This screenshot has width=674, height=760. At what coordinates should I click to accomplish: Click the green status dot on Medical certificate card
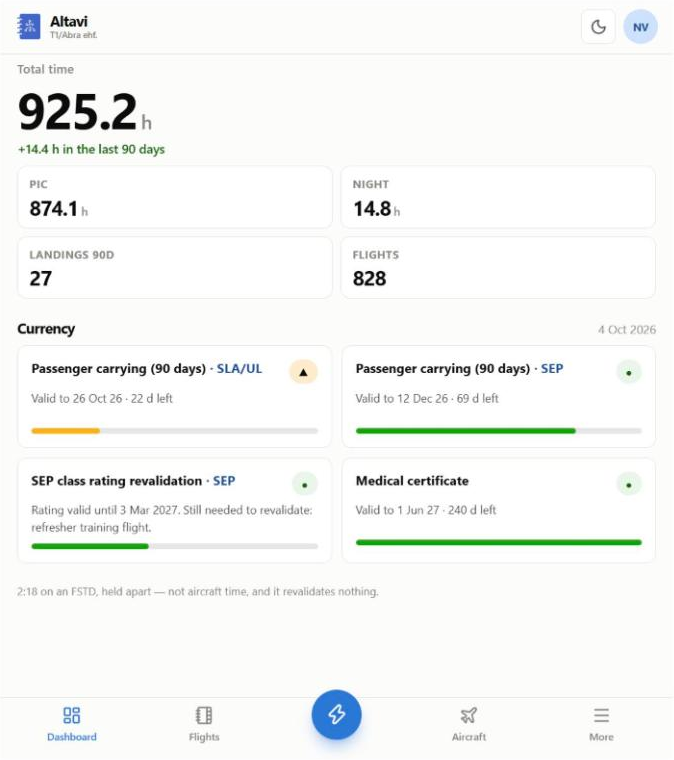(628, 484)
